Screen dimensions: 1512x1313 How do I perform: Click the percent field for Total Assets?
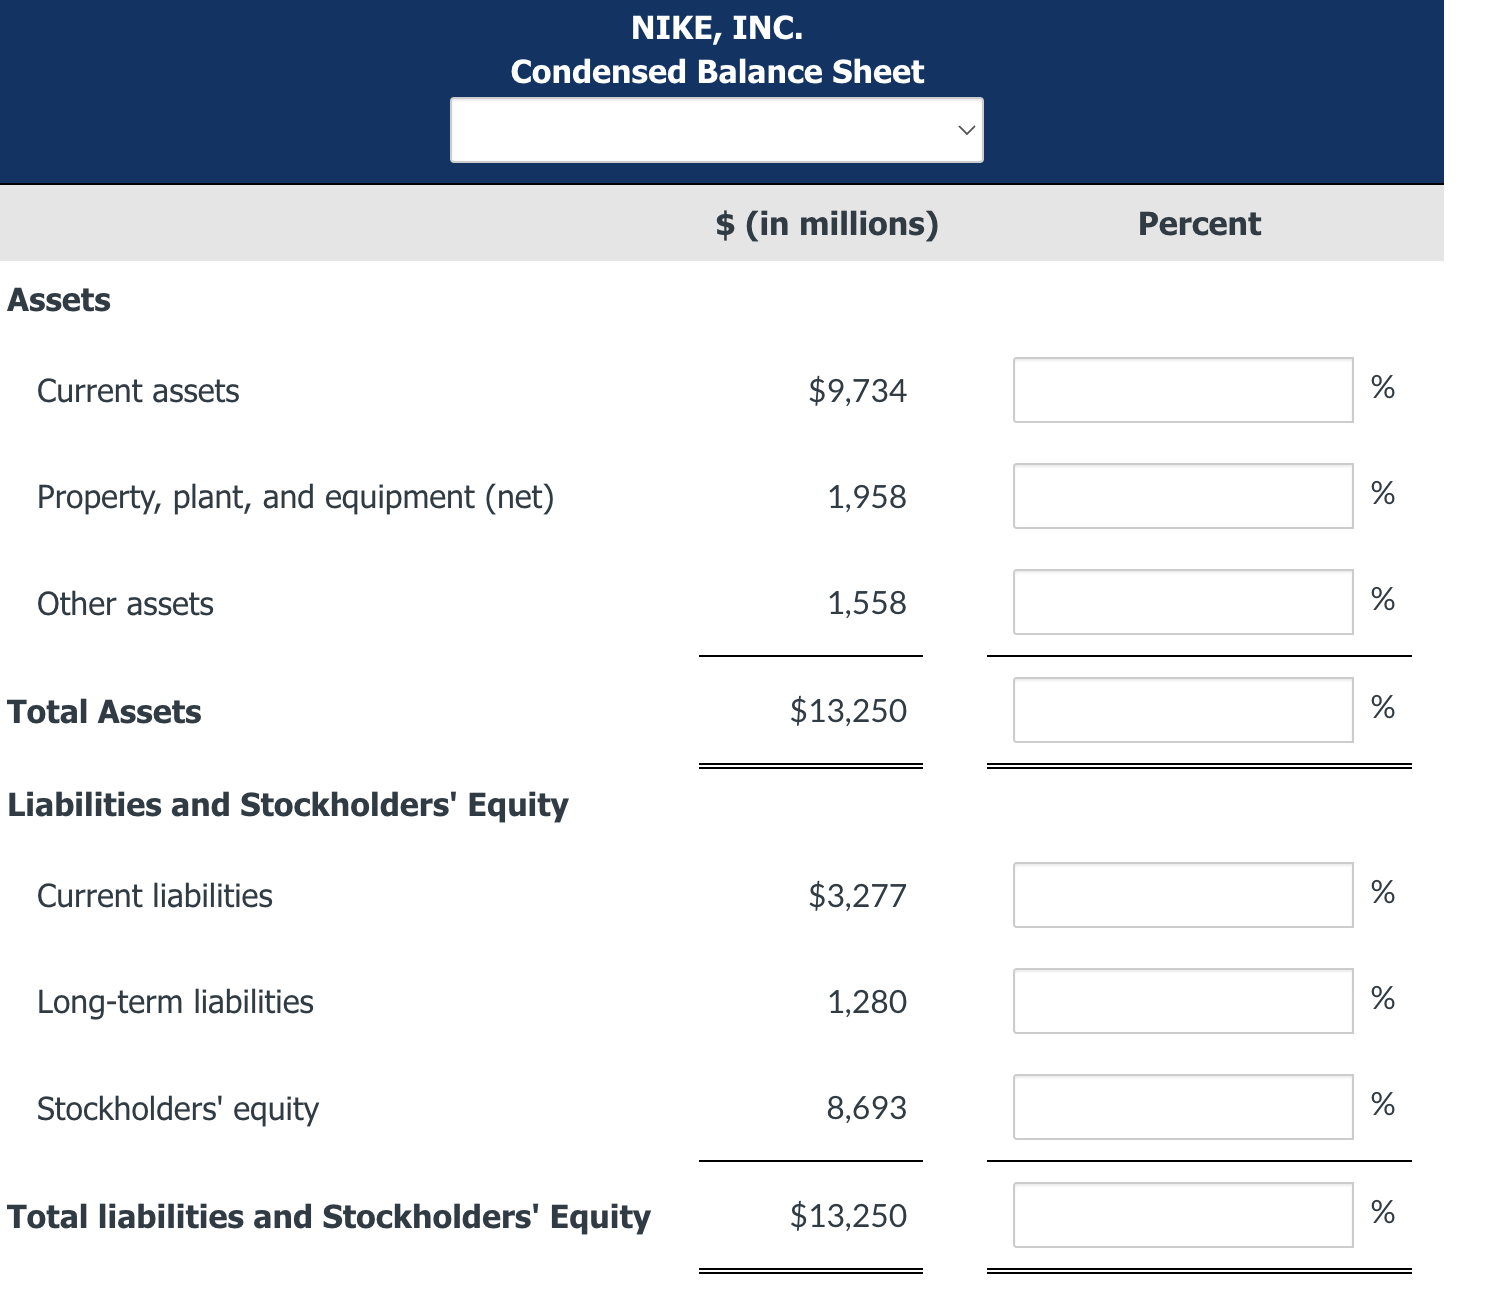coord(1183,710)
